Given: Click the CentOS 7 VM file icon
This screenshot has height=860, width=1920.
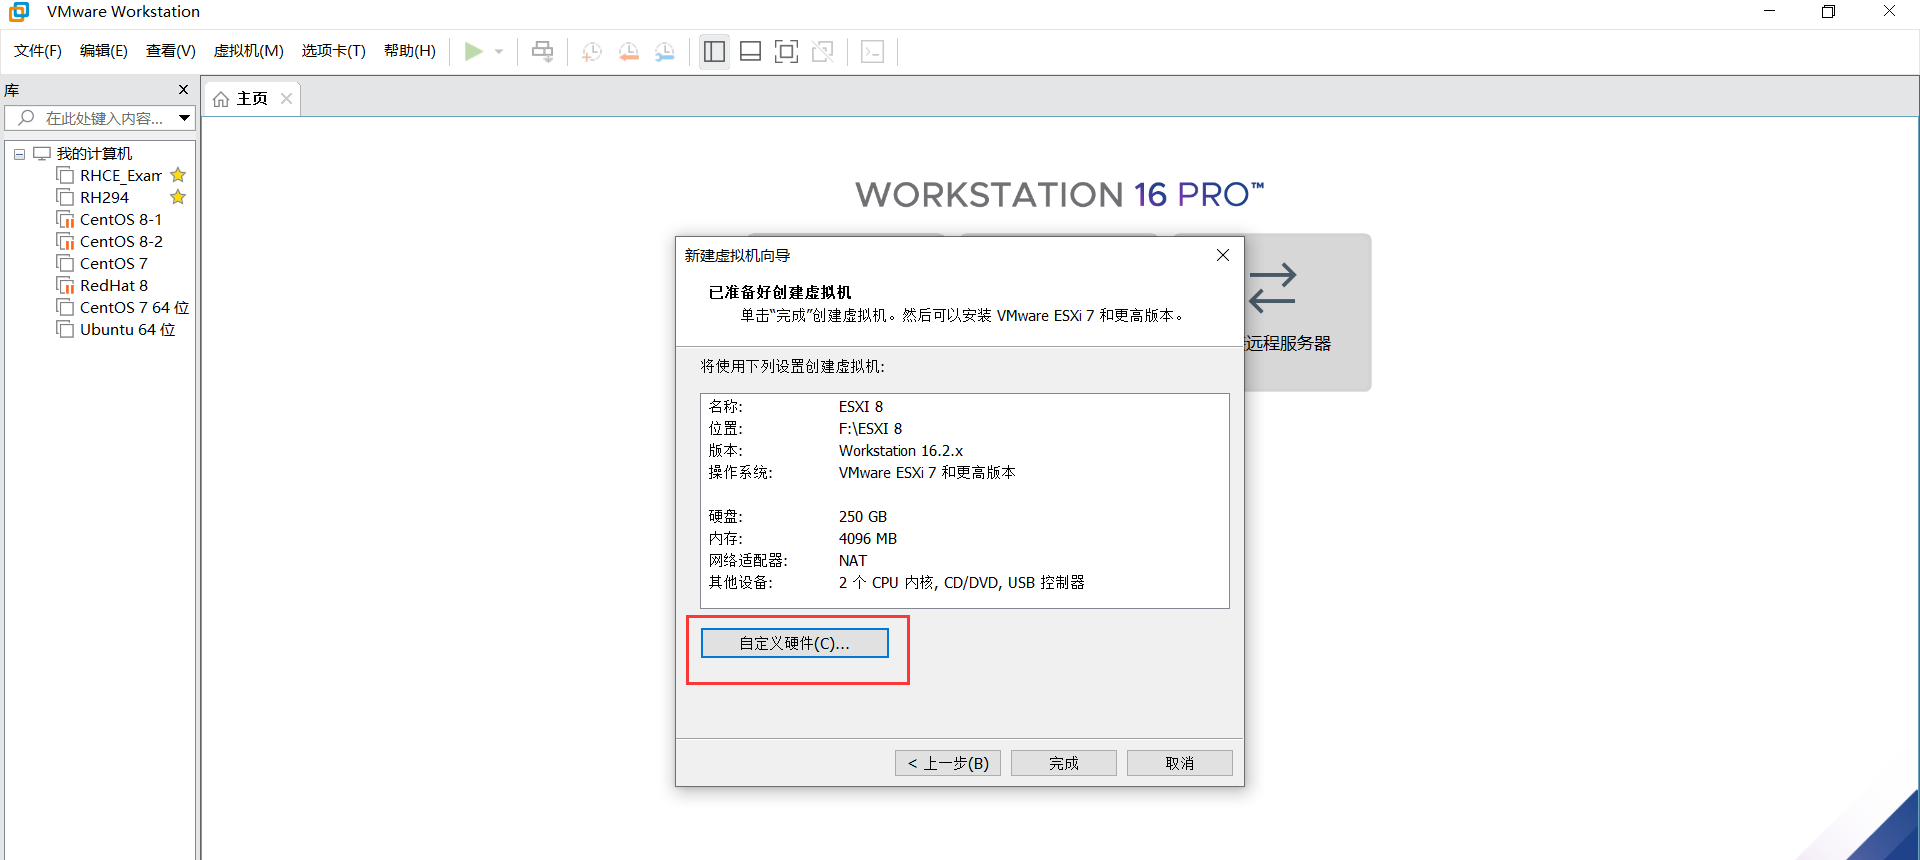Looking at the screenshot, I should point(66,264).
